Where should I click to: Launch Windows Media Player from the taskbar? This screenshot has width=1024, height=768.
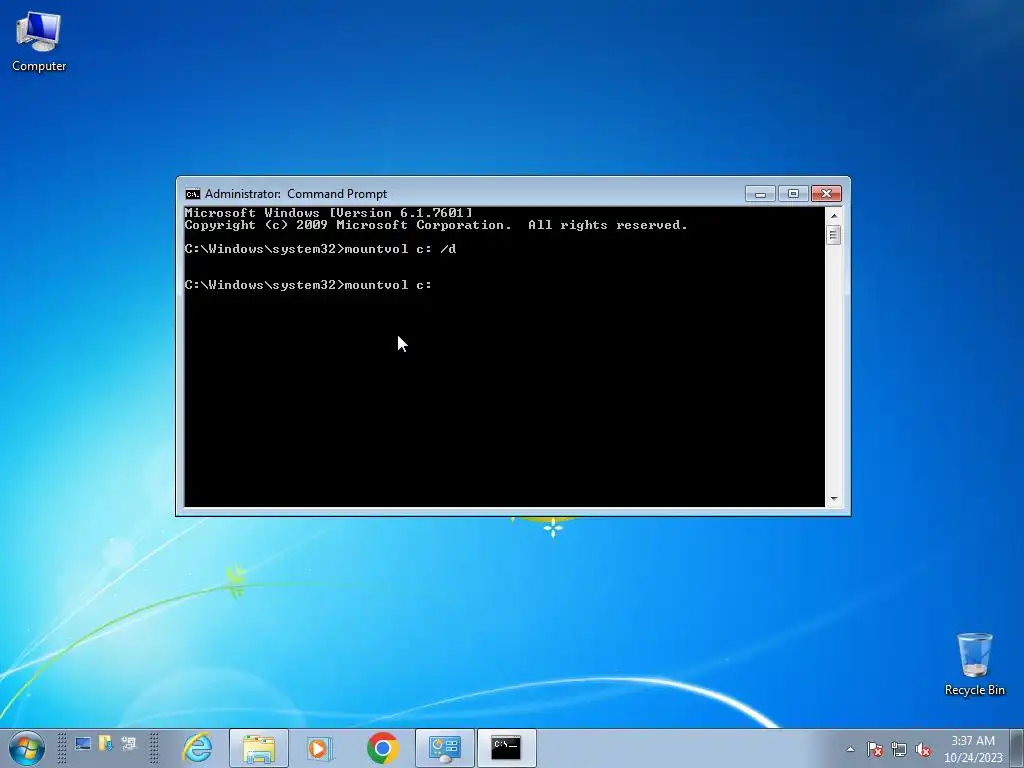point(320,748)
